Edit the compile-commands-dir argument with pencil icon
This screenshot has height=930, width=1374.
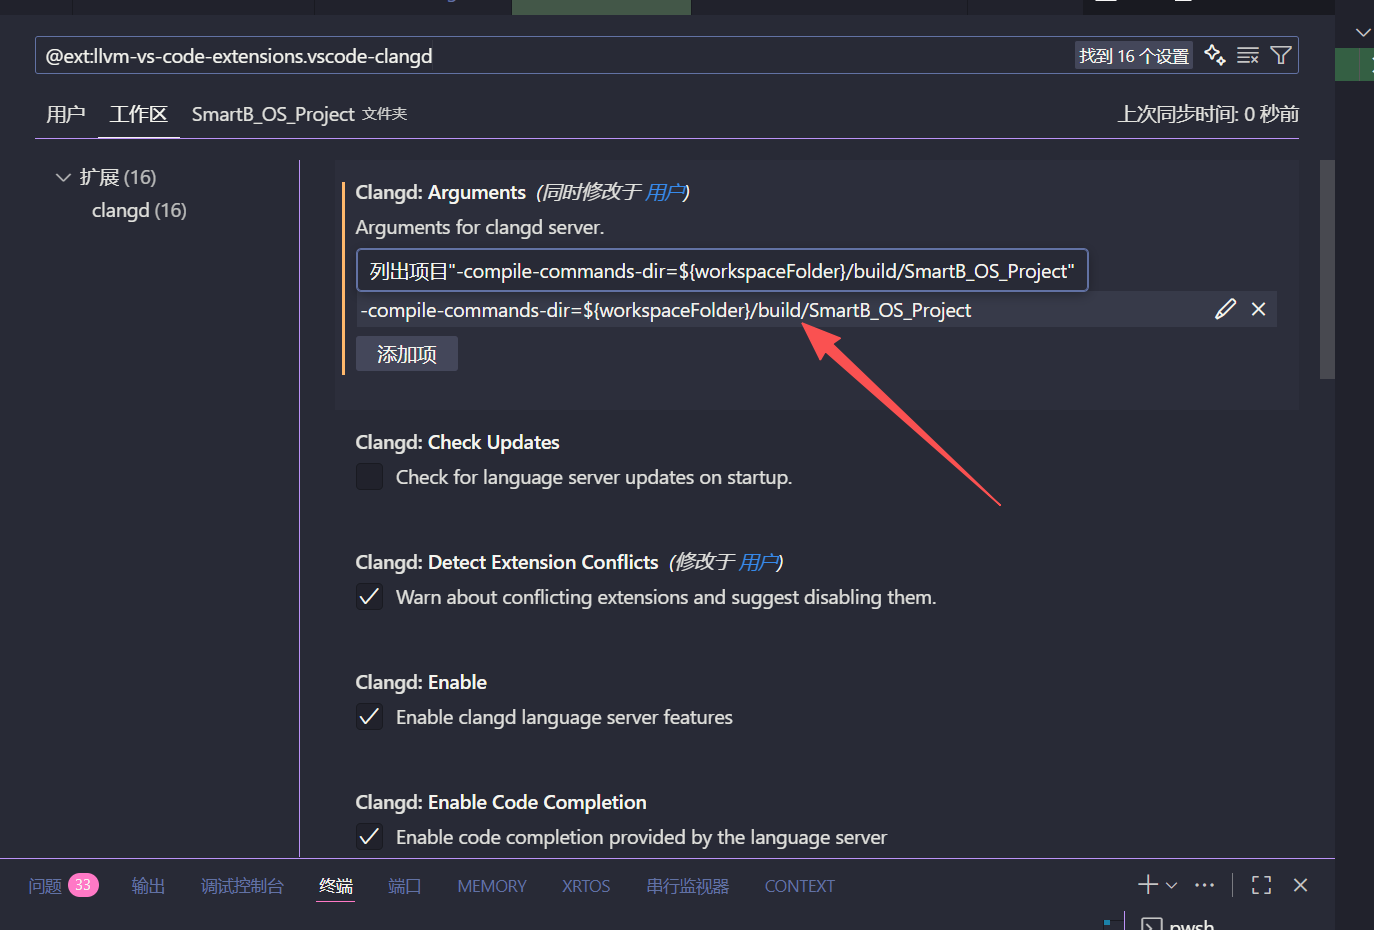point(1226,309)
